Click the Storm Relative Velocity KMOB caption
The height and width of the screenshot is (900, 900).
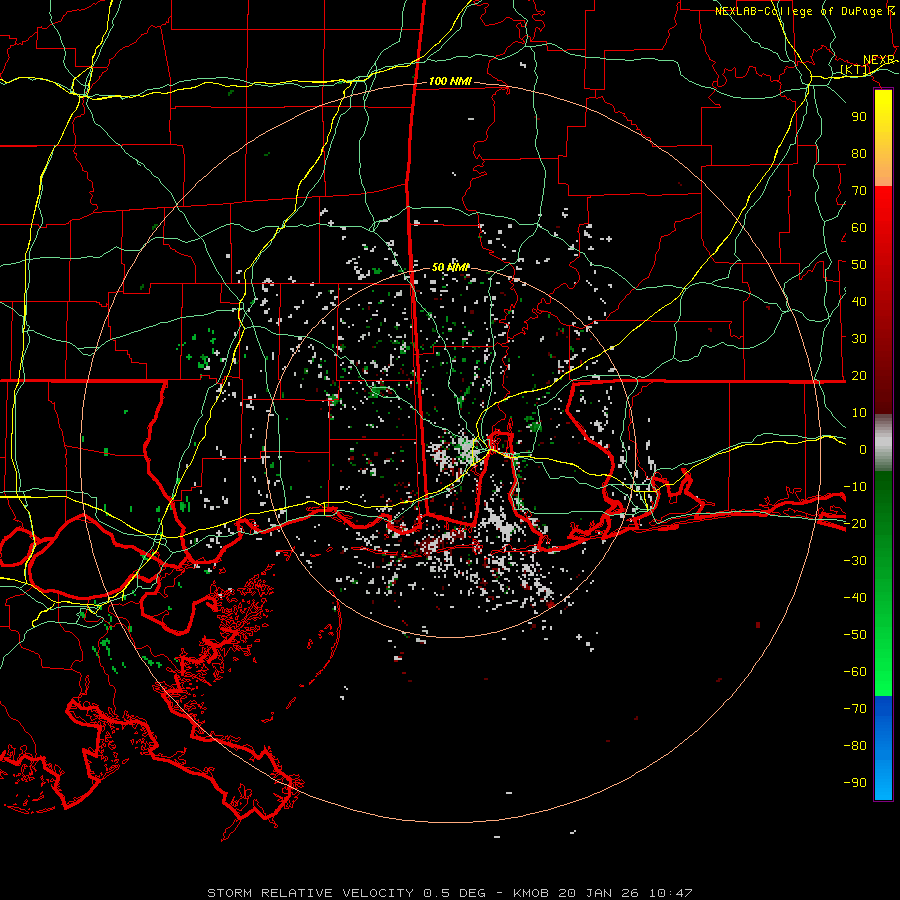(450, 893)
